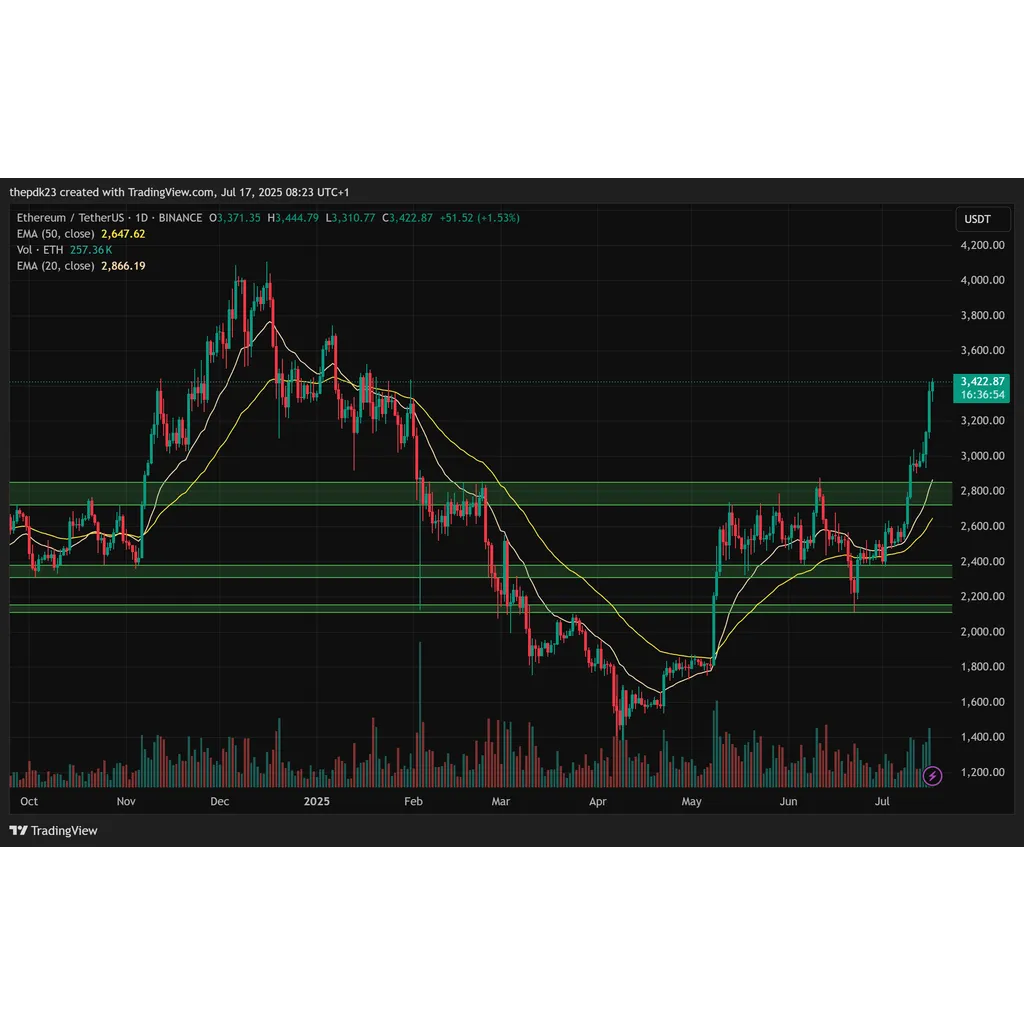Screen dimensions: 1024x1024
Task: Click the 1,800.00 price axis label
Action: point(982,667)
